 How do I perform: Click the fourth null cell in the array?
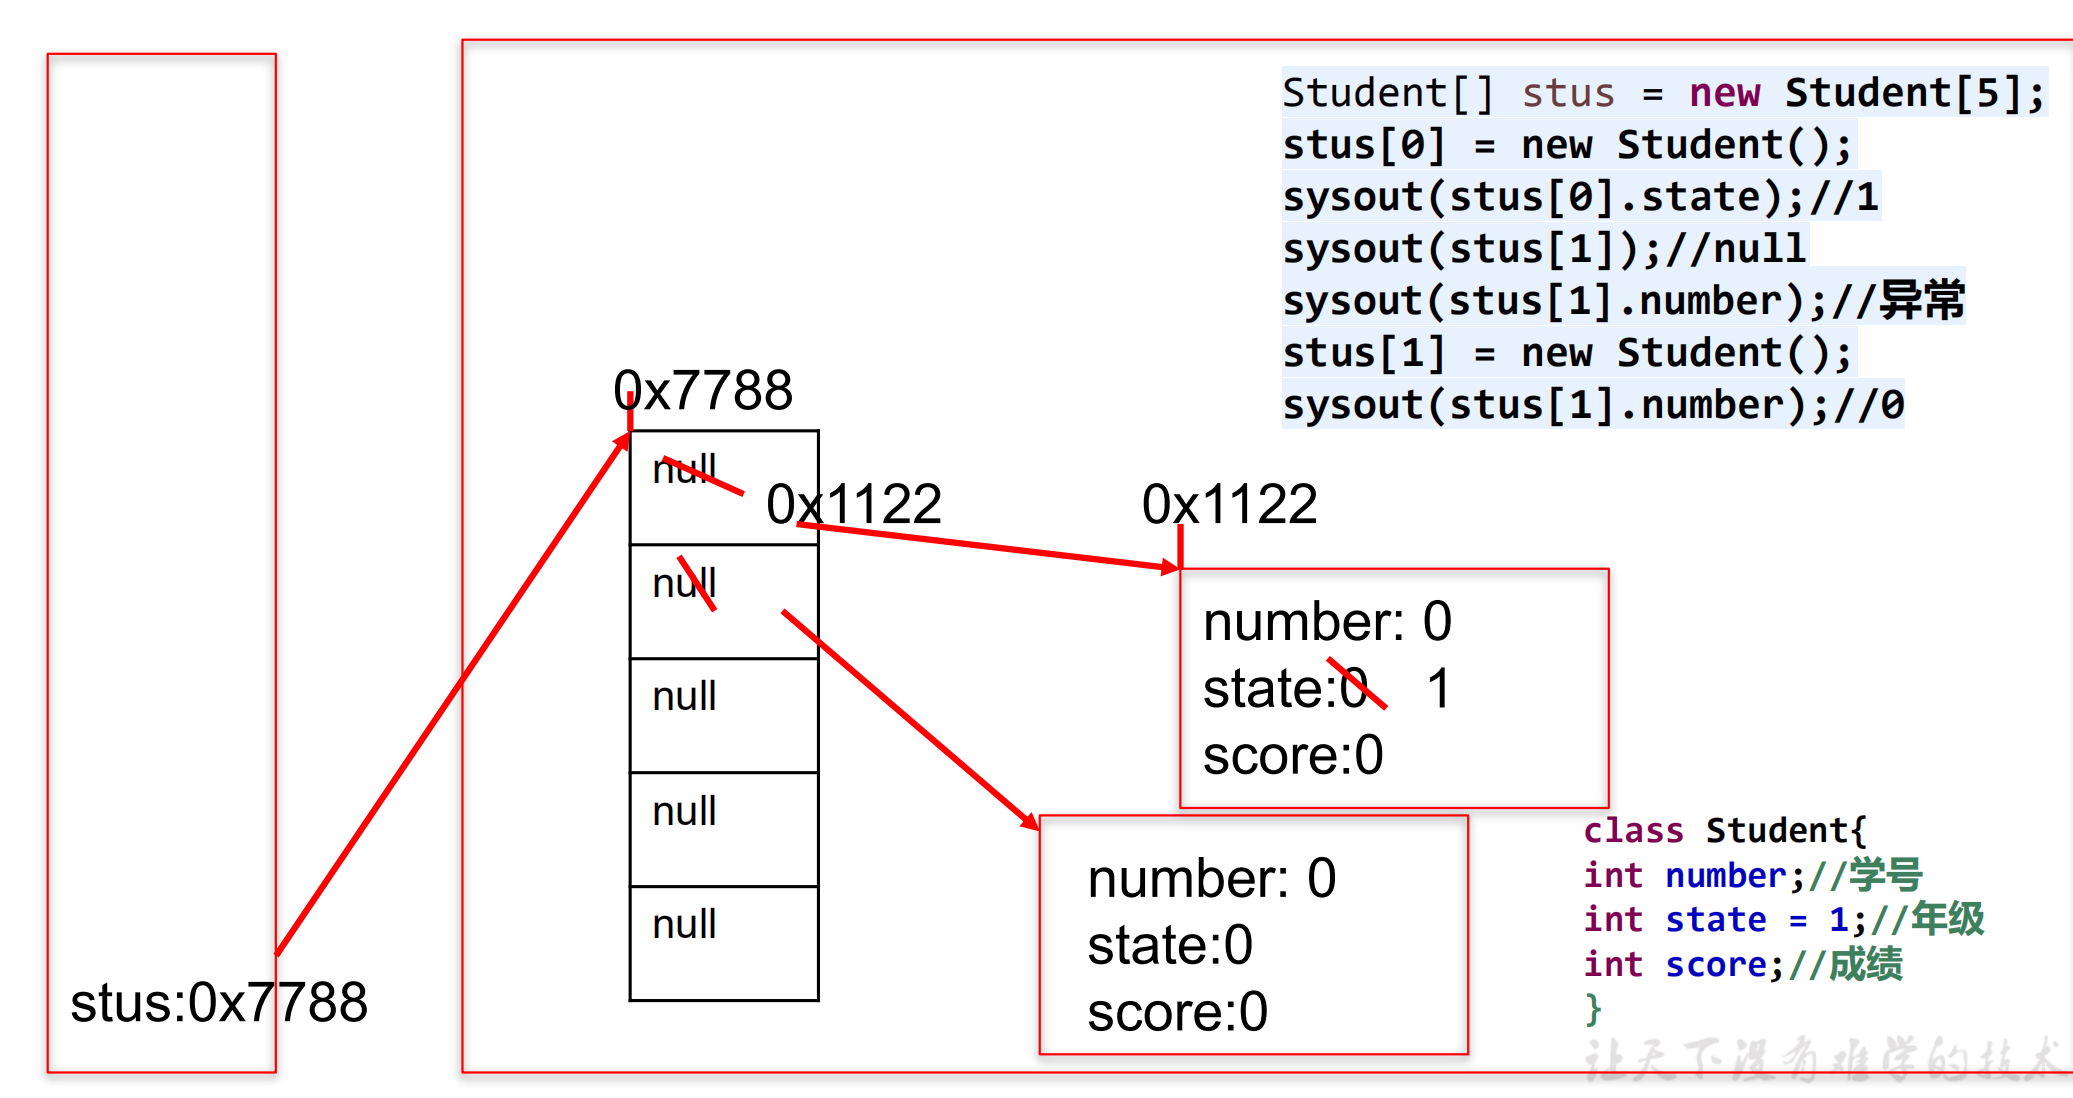coord(685,812)
